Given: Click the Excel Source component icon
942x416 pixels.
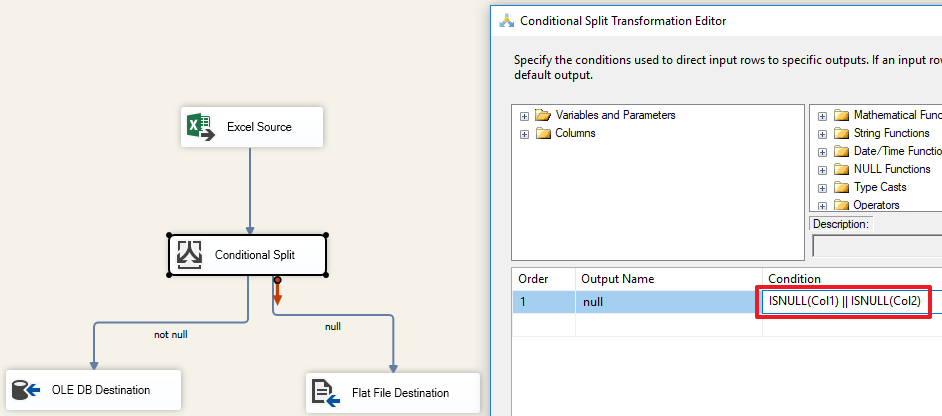Looking at the screenshot, I should point(200,127).
